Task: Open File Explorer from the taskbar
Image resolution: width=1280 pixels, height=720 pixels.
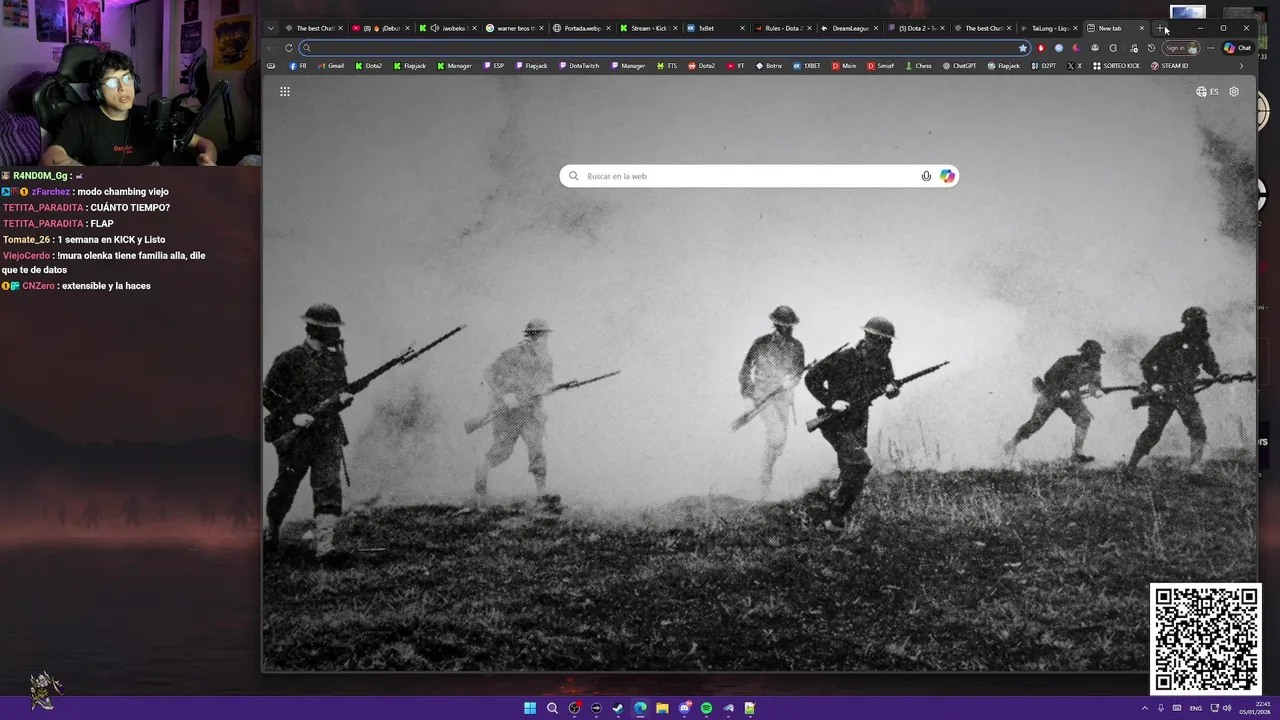Action: [x=662, y=708]
